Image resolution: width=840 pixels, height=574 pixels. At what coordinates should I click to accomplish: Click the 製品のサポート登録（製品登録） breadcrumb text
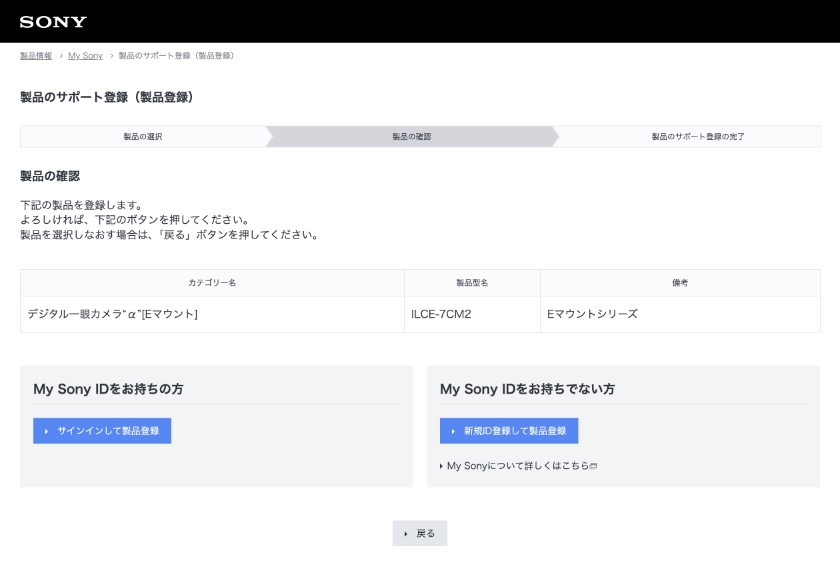[177, 56]
